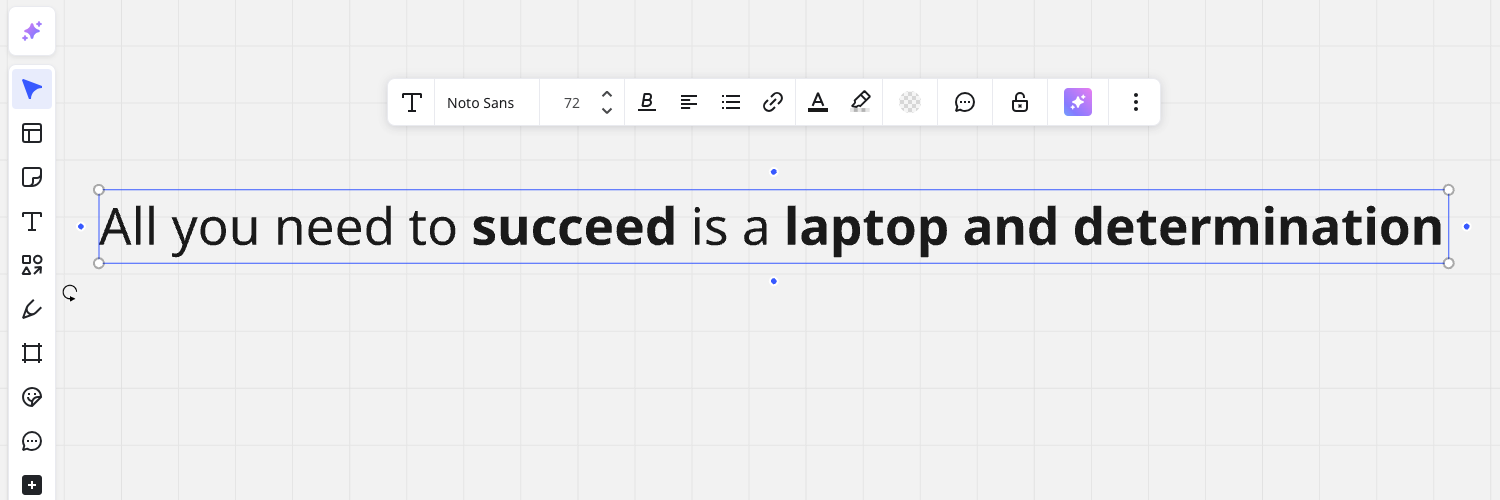The width and height of the screenshot is (1500, 500).
Task: Click the top-right corner handle of the text box
Action: pyautogui.click(x=1449, y=190)
